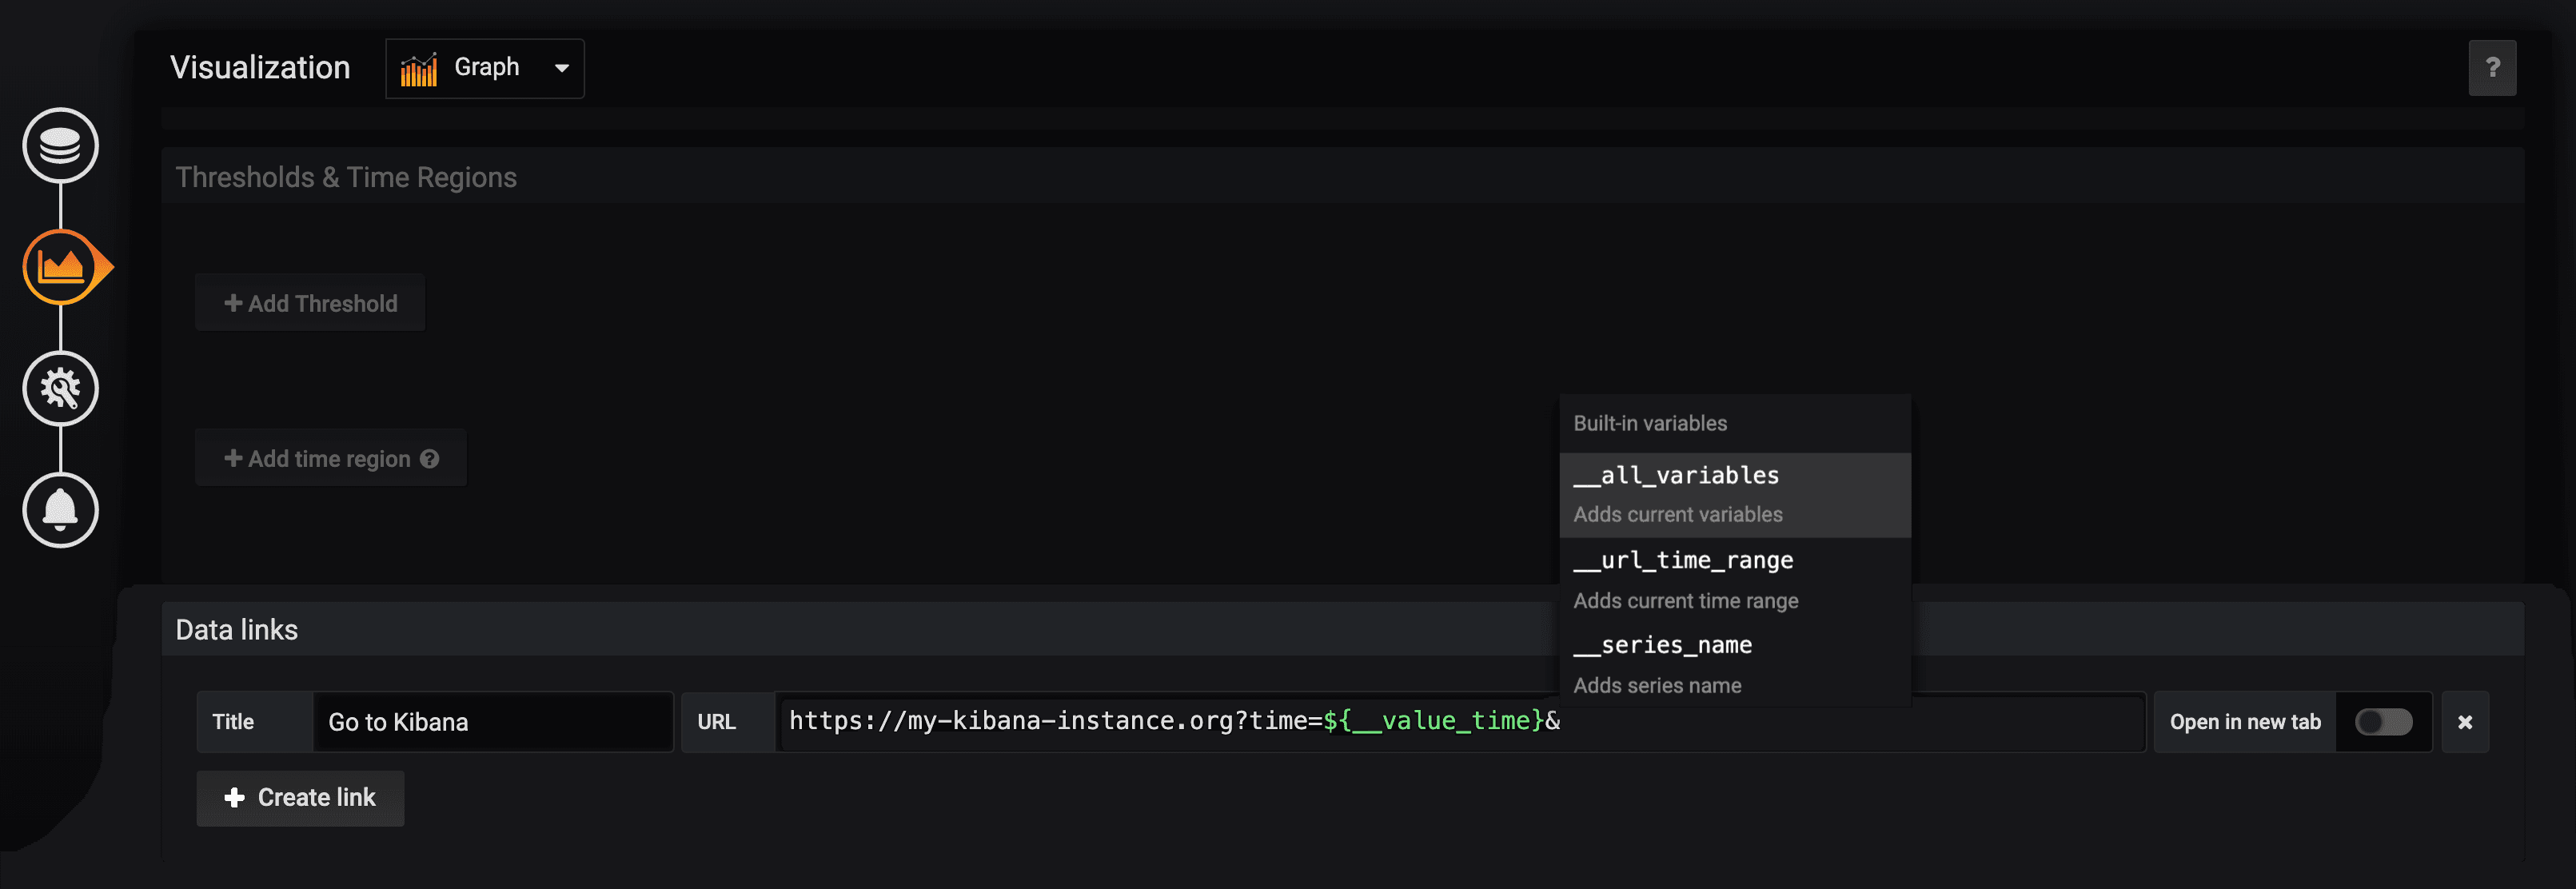
Task: Open the General settings gear icon
Action: pos(60,389)
